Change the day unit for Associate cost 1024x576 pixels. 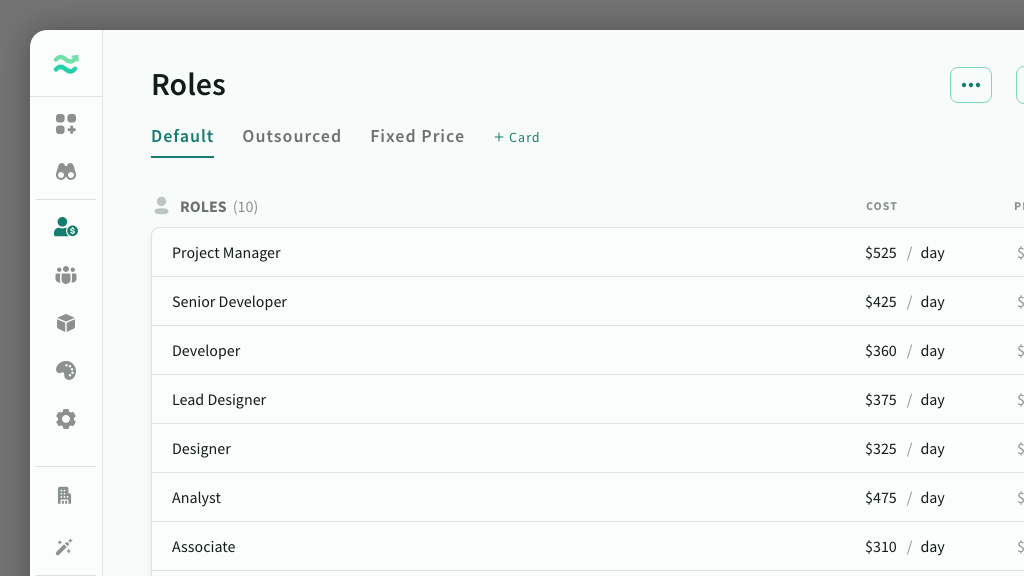coord(932,547)
